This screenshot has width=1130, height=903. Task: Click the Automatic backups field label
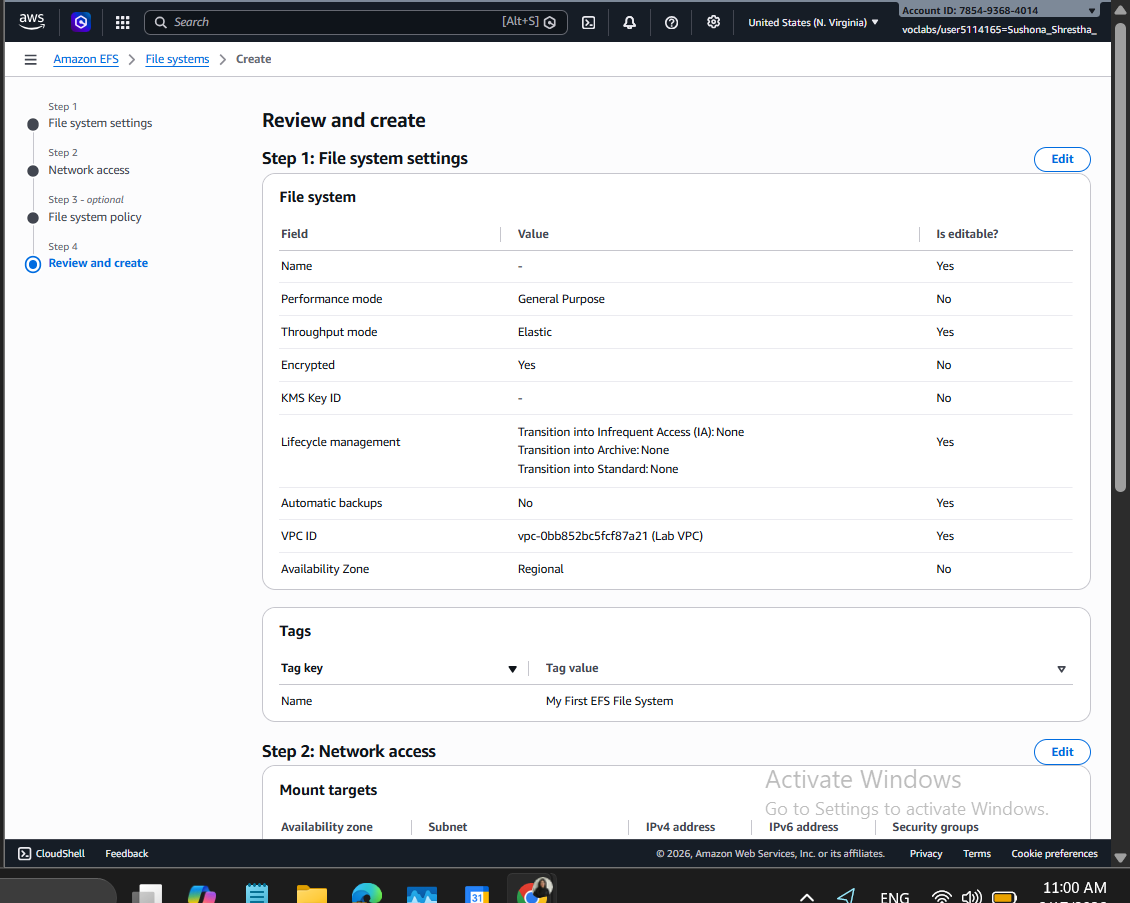click(x=332, y=503)
